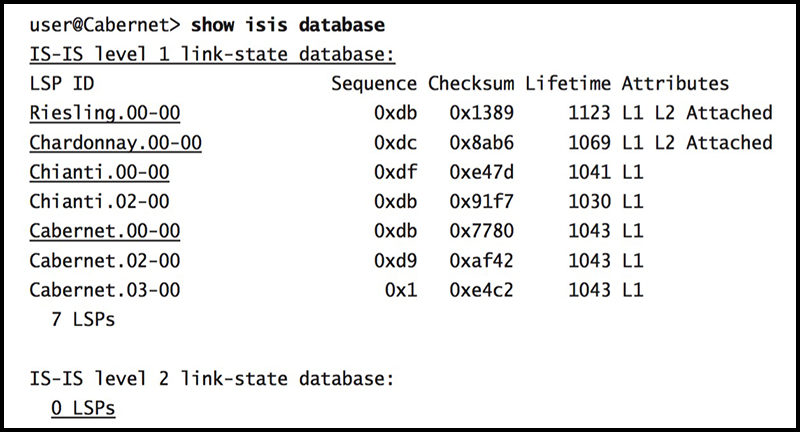The height and width of the screenshot is (432, 800).
Task: Click the LSP ID column header
Action: tap(62, 84)
